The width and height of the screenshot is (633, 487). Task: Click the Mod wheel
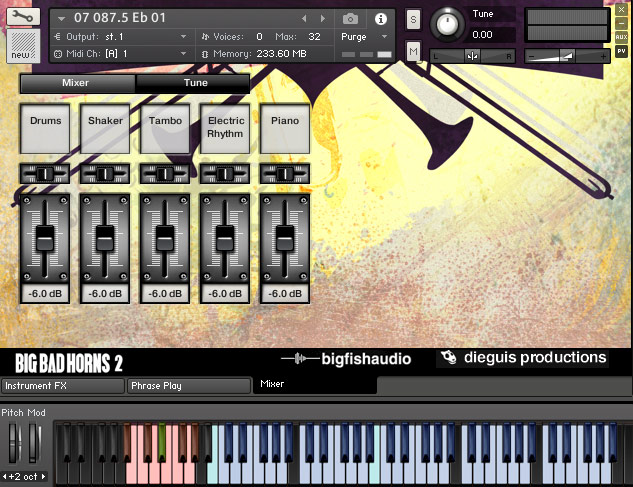pos(34,443)
